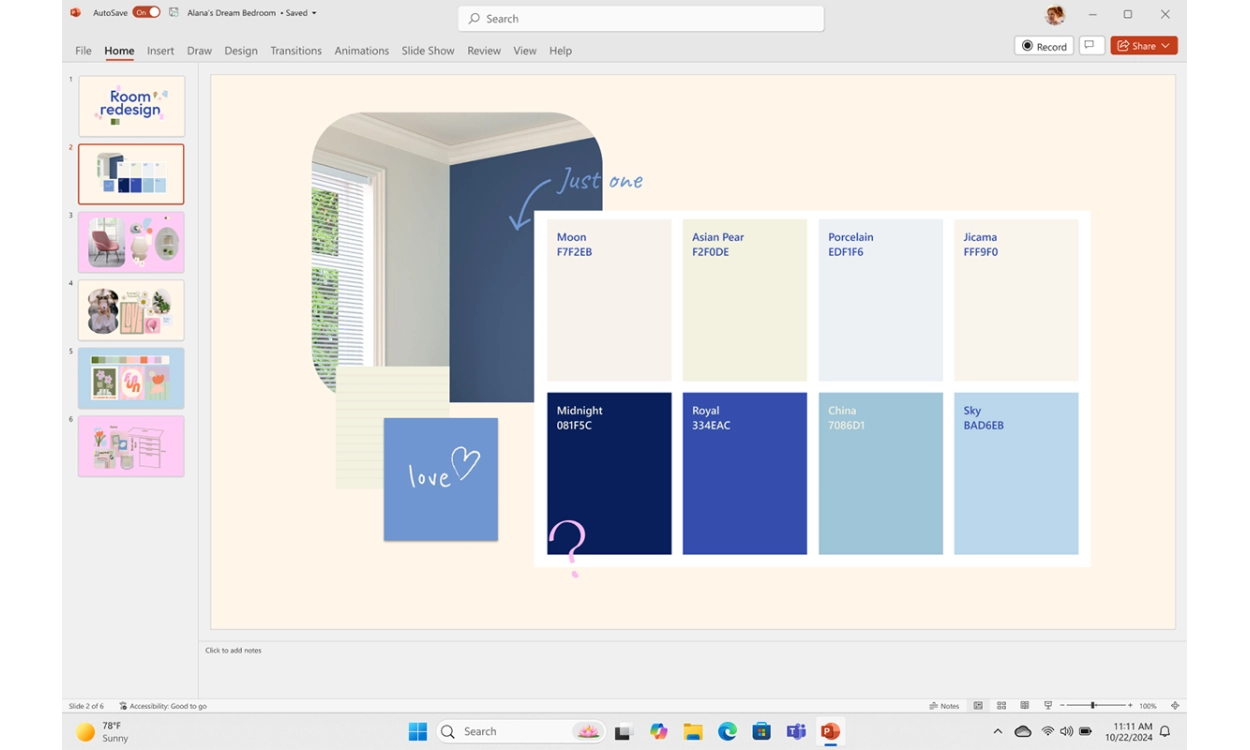Start the slideshow from status bar icon
The height and width of the screenshot is (750, 1250).
pyautogui.click(x=1047, y=706)
